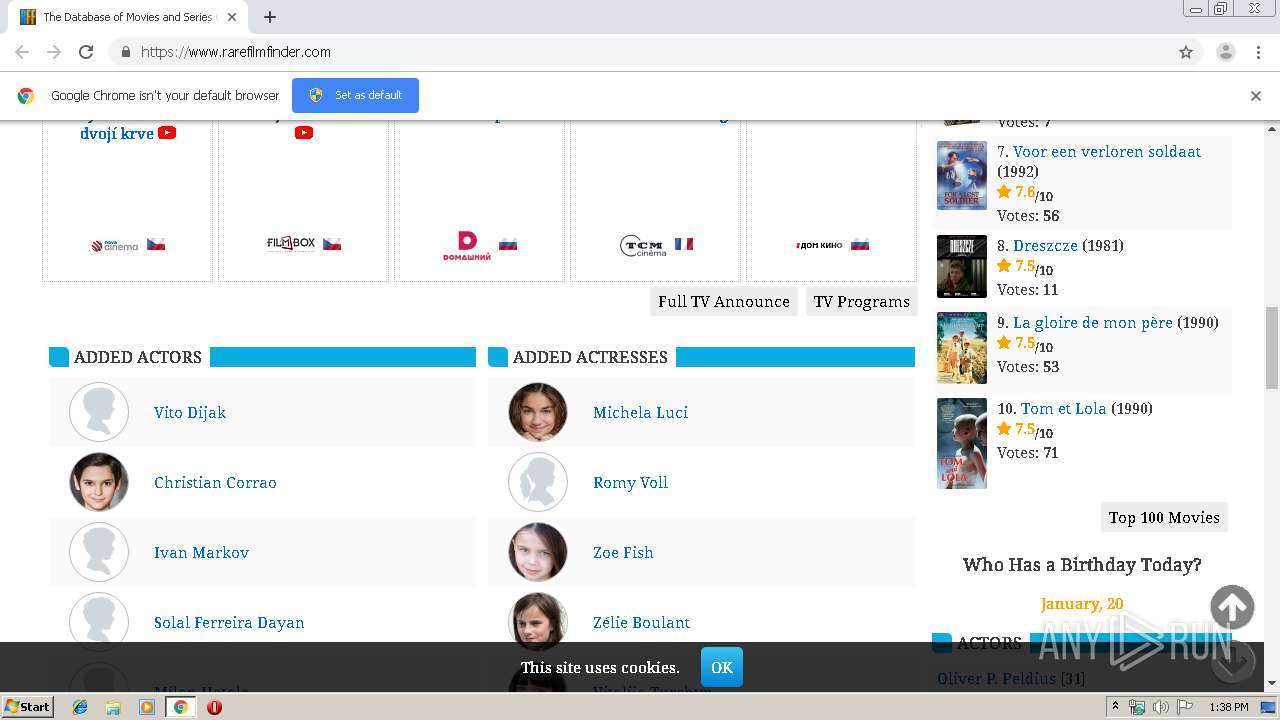Open the Tom et Lola link
1280x720 pixels.
pos(1063,408)
